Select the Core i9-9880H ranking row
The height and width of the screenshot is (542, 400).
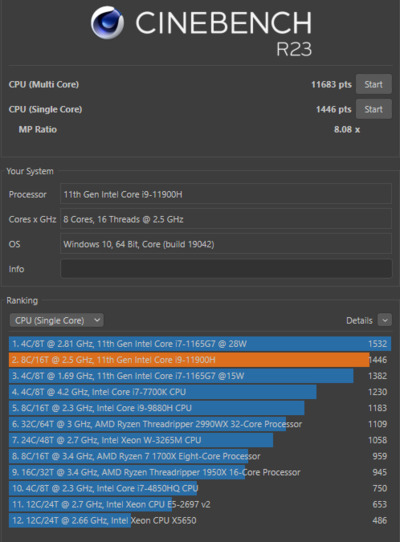tap(200, 408)
